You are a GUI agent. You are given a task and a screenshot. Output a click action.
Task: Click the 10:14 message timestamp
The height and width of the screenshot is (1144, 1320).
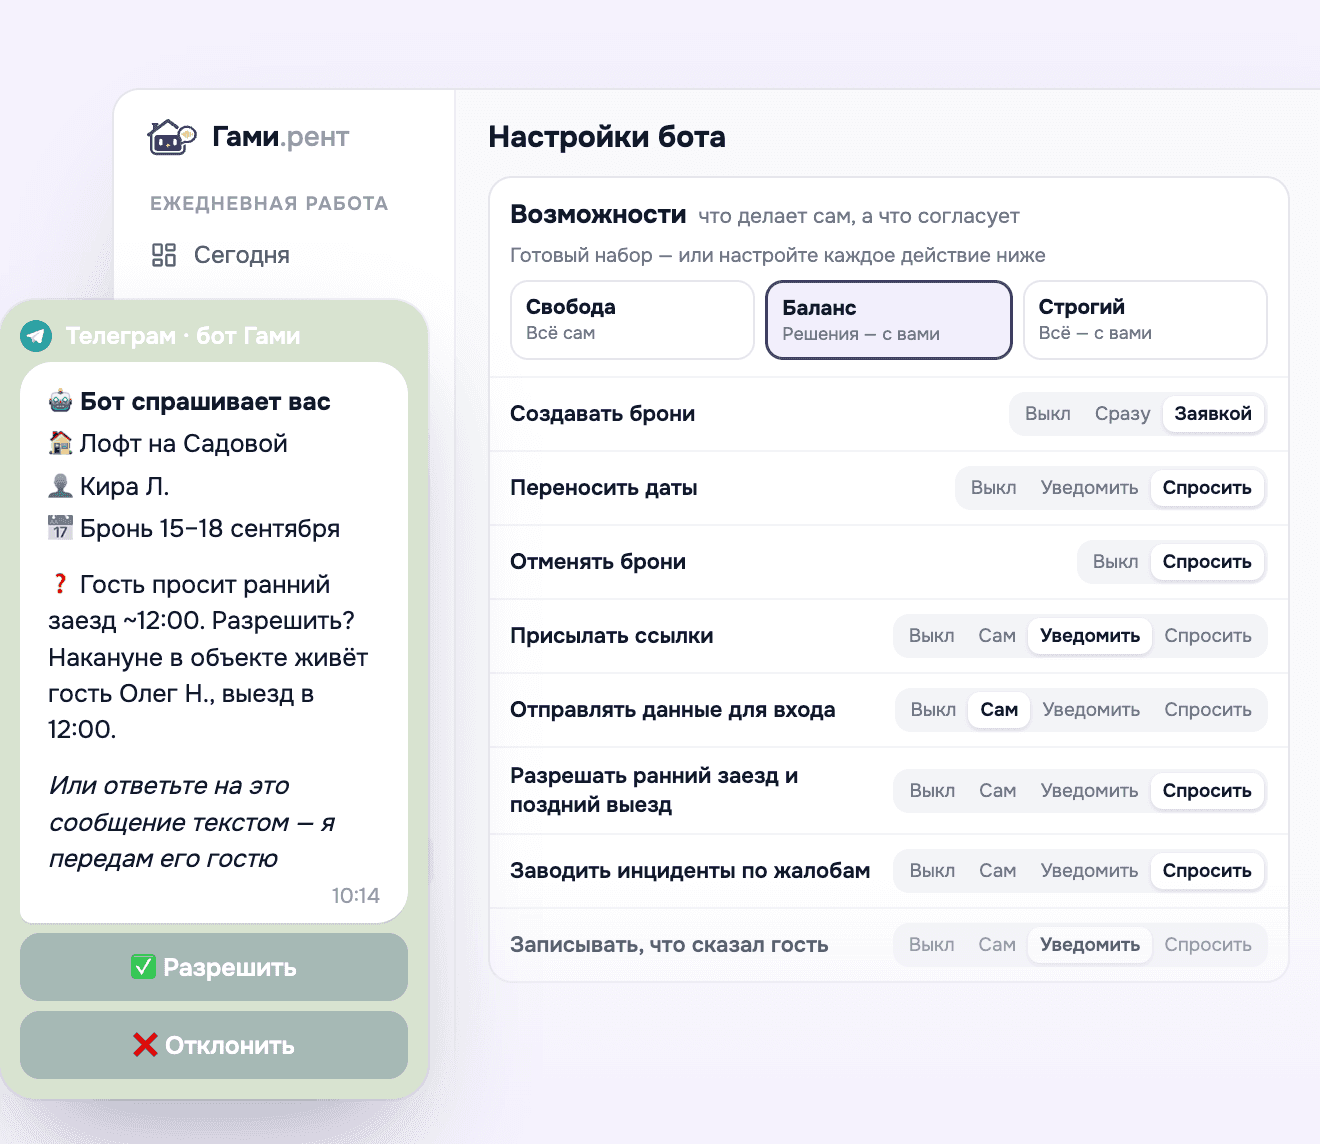pyautogui.click(x=356, y=895)
